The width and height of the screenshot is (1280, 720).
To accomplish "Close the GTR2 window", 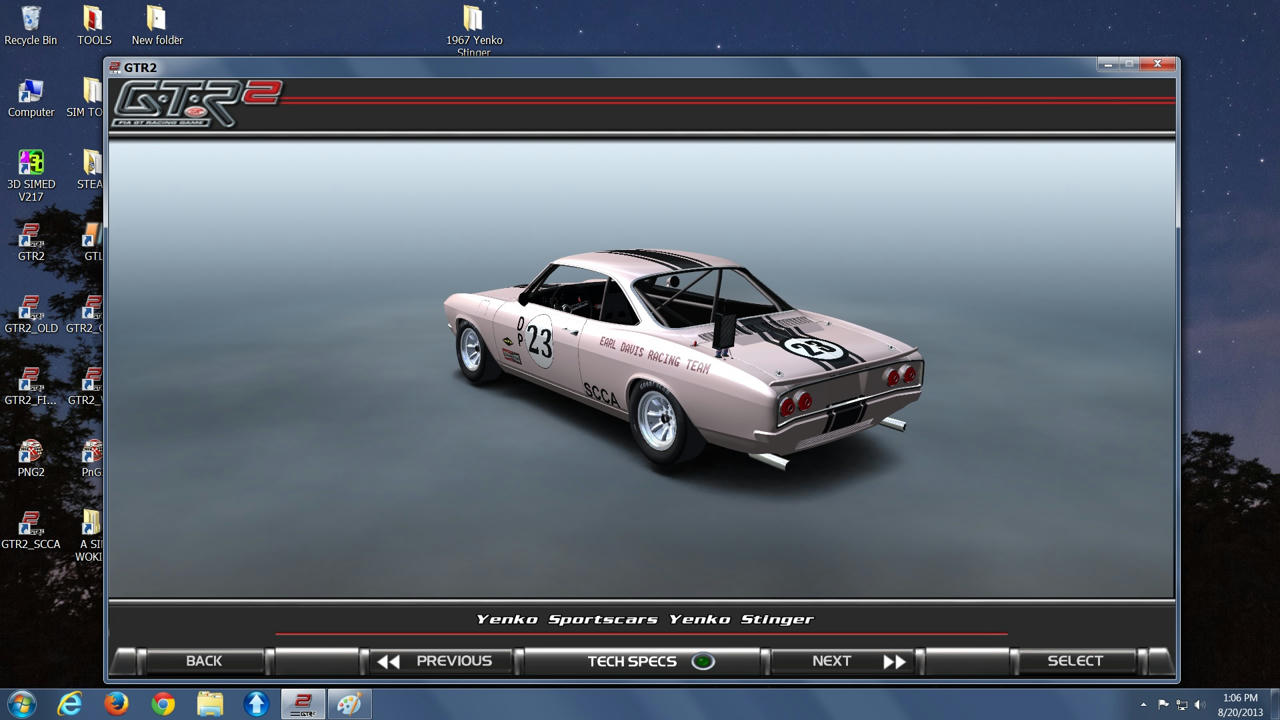I will coord(1157,64).
